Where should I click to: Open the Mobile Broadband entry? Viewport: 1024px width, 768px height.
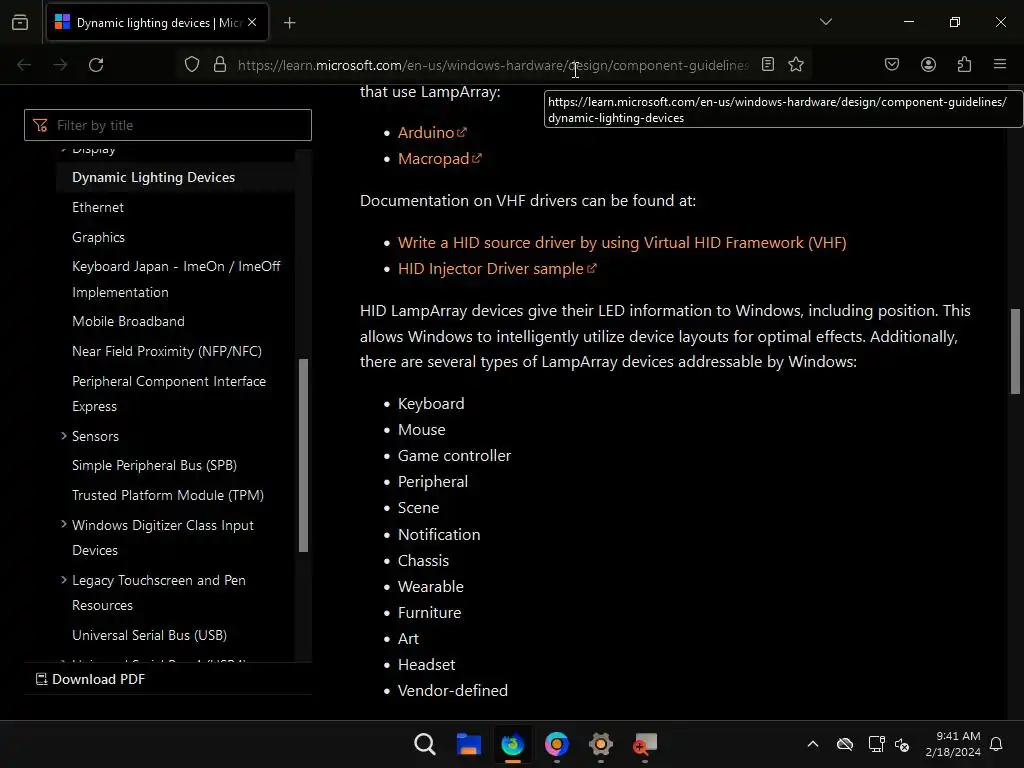pos(129,322)
